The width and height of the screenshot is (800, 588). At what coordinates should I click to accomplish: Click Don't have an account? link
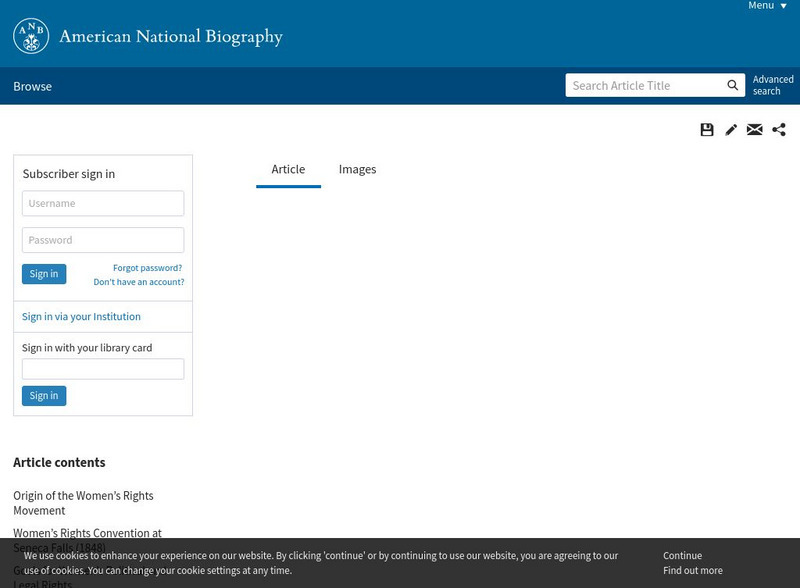[x=139, y=282]
